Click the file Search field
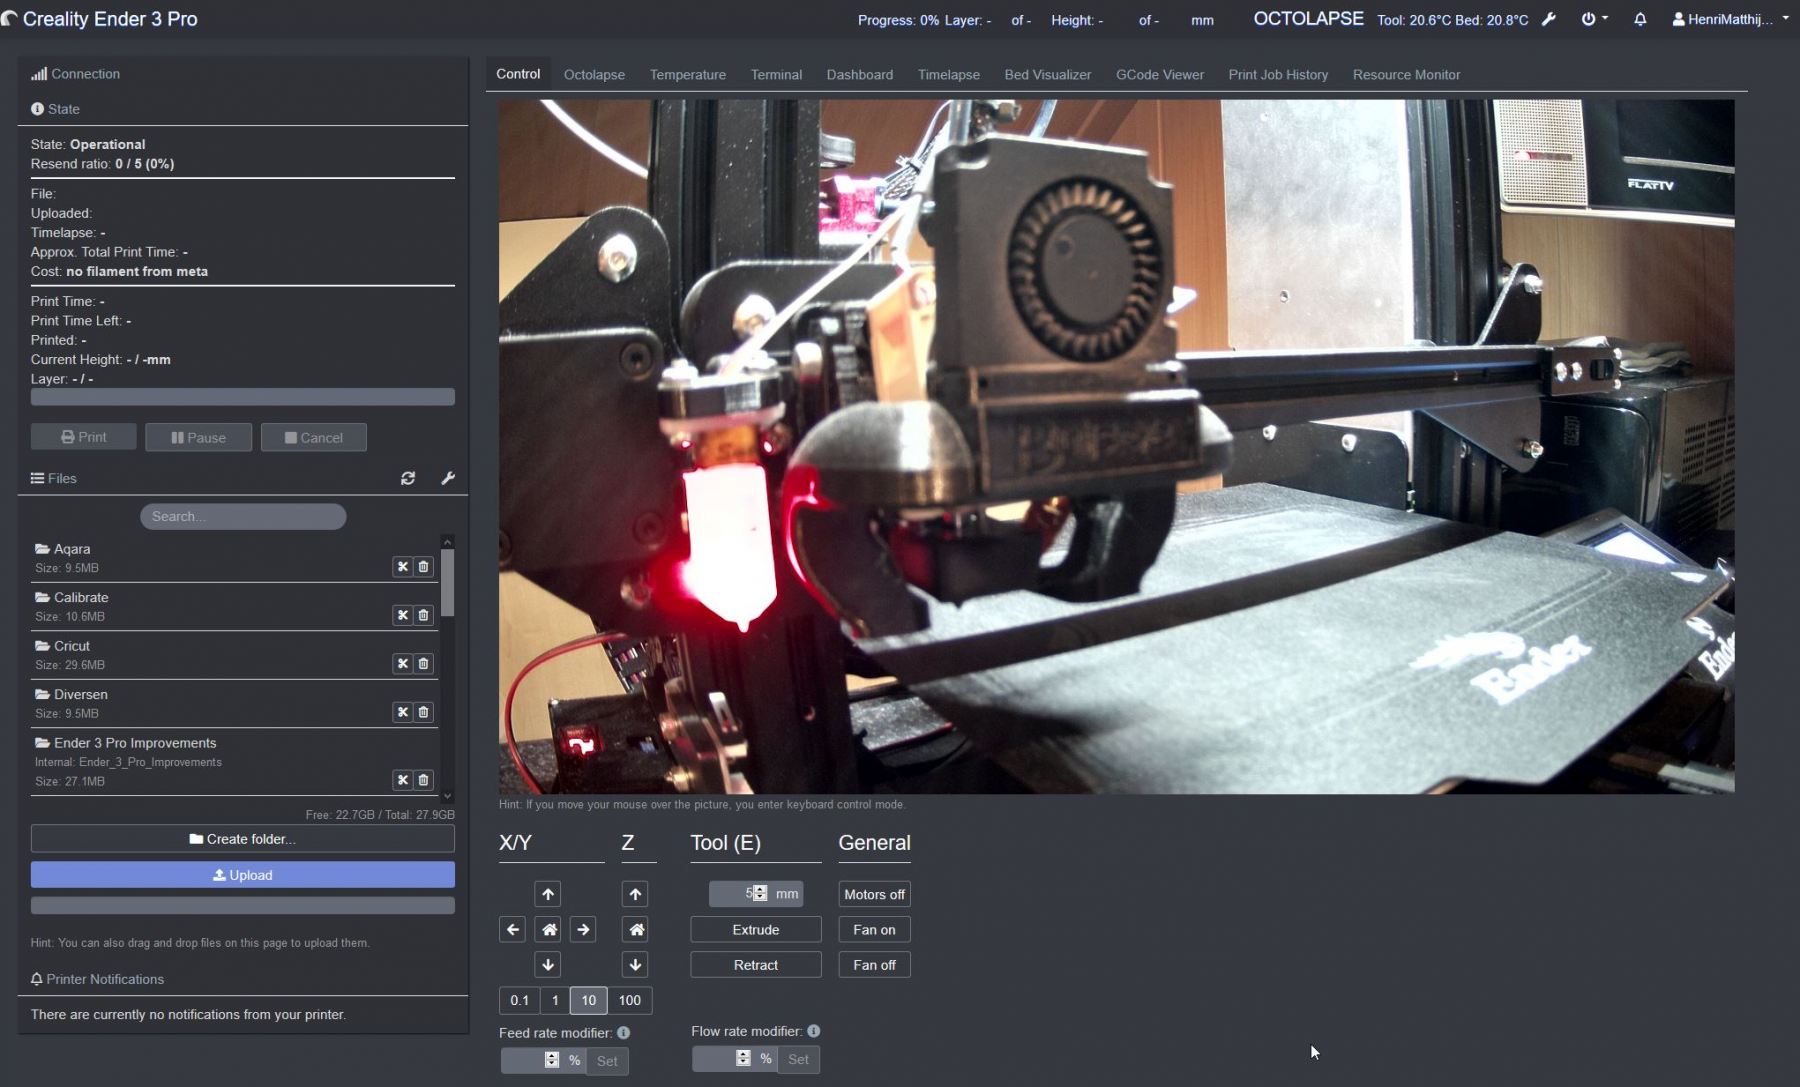Image resolution: width=1800 pixels, height=1087 pixels. (243, 517)
